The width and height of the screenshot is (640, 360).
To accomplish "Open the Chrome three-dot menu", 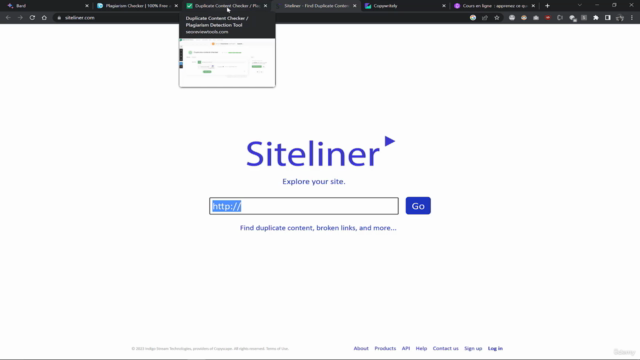I will click(x=632, y=18).
